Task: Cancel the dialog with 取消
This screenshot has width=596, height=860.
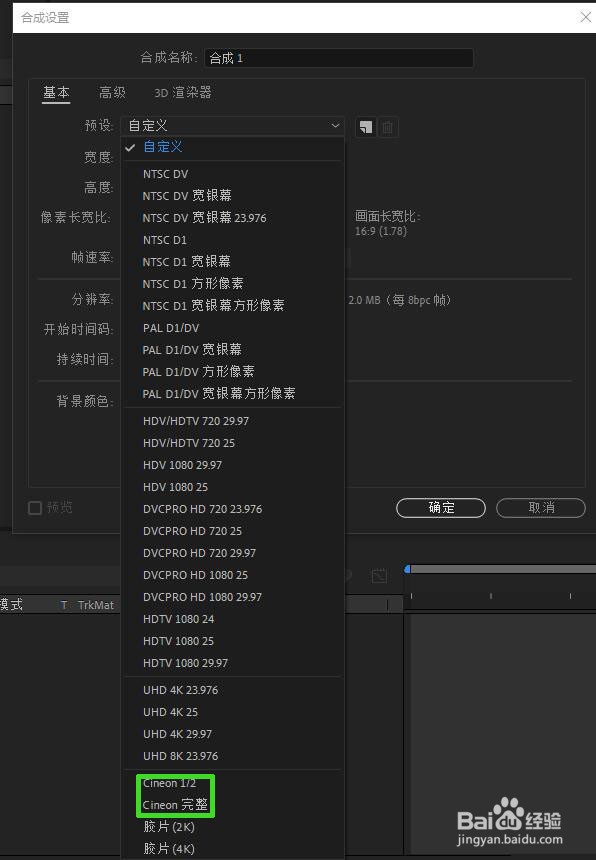Action: coord(541,508)
